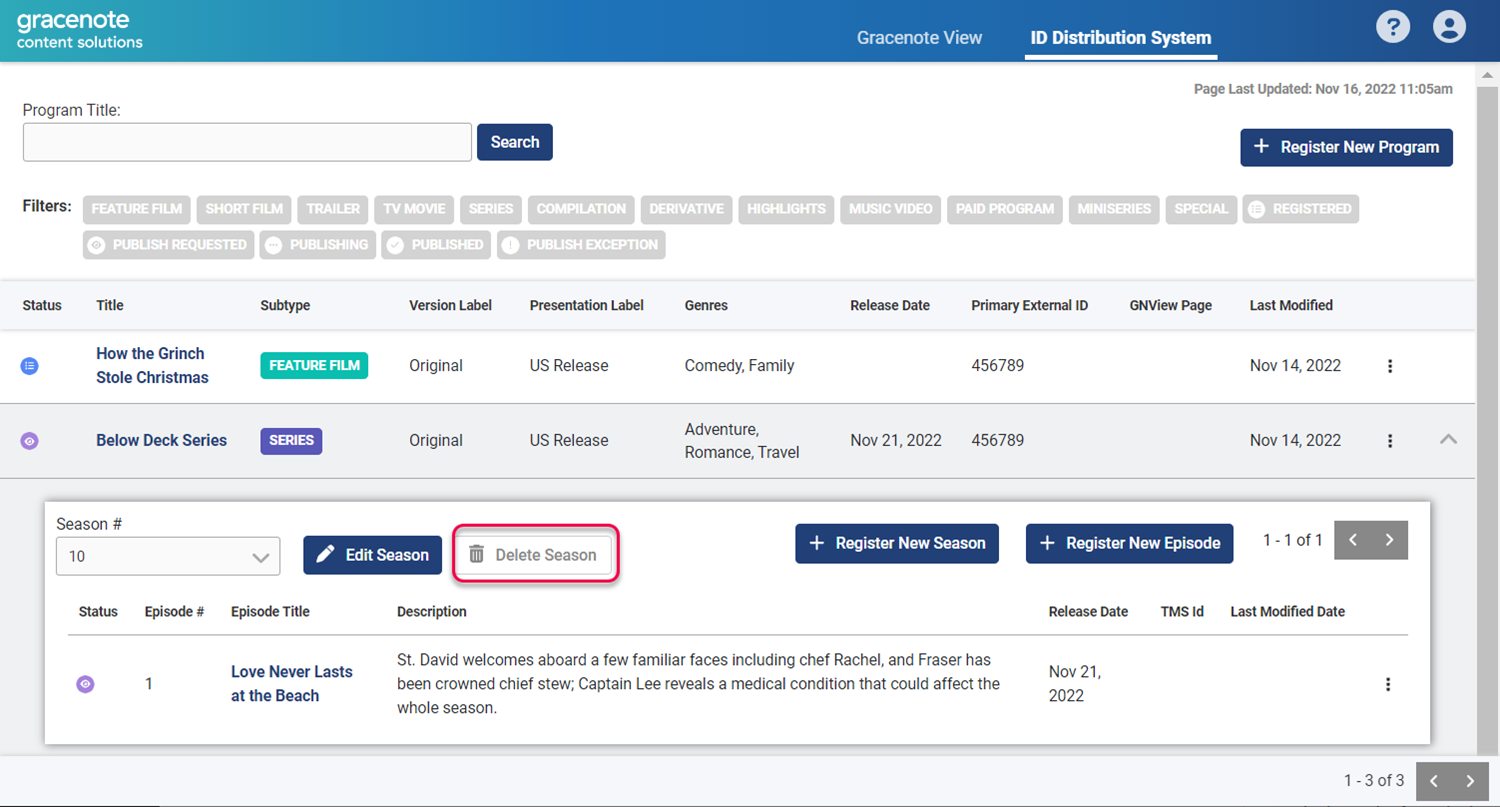Enable the MINISERIES filter chip
Screen dimensions: 1500x807
click(x=1114, y=209)
